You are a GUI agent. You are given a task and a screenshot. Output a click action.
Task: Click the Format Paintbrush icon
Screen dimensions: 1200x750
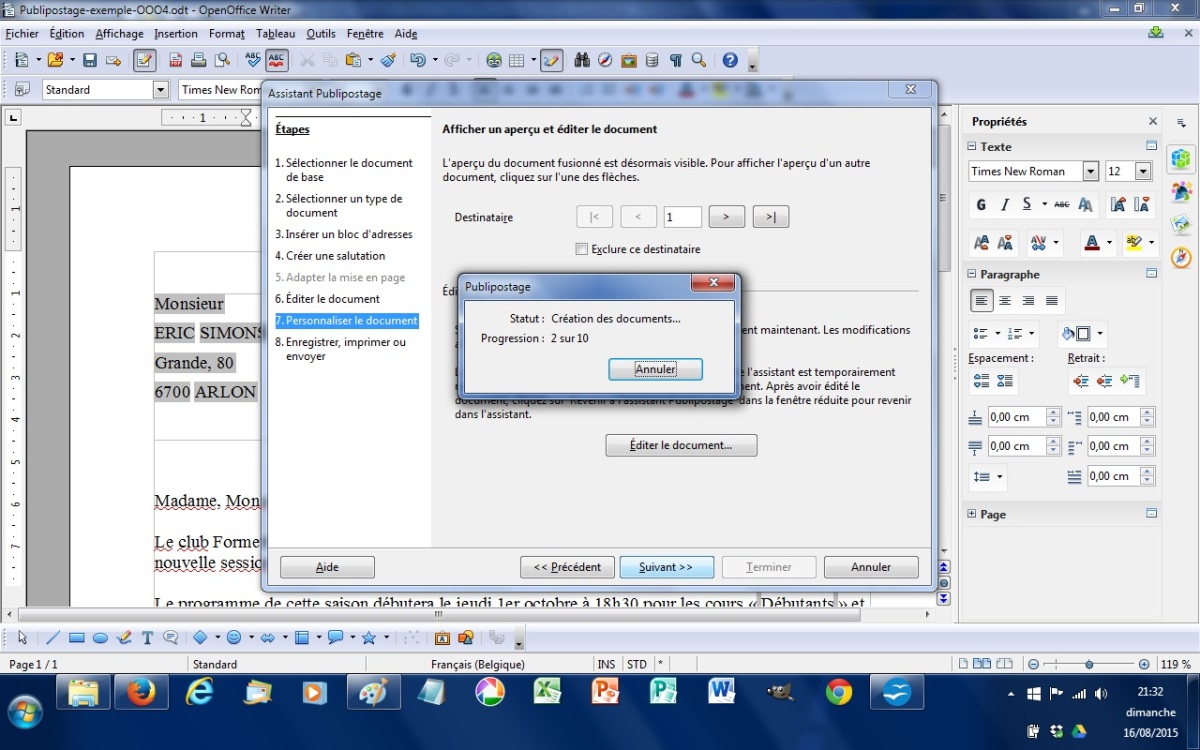[x=388, y=60]
